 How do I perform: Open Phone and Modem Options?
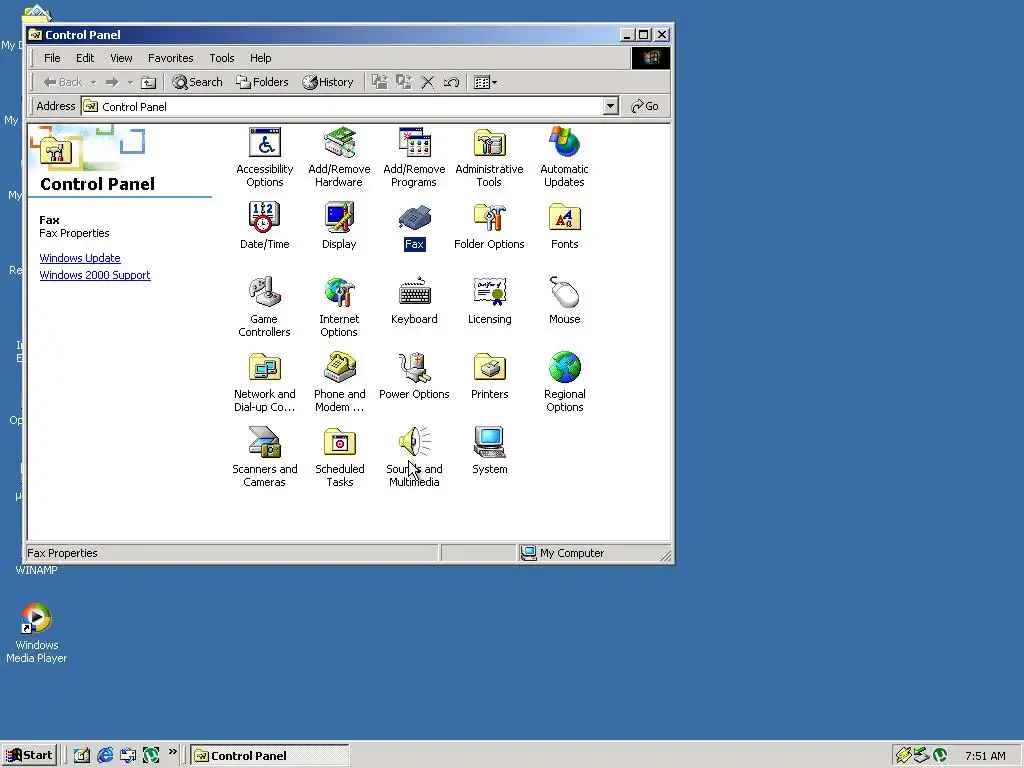tap(339, 382)
